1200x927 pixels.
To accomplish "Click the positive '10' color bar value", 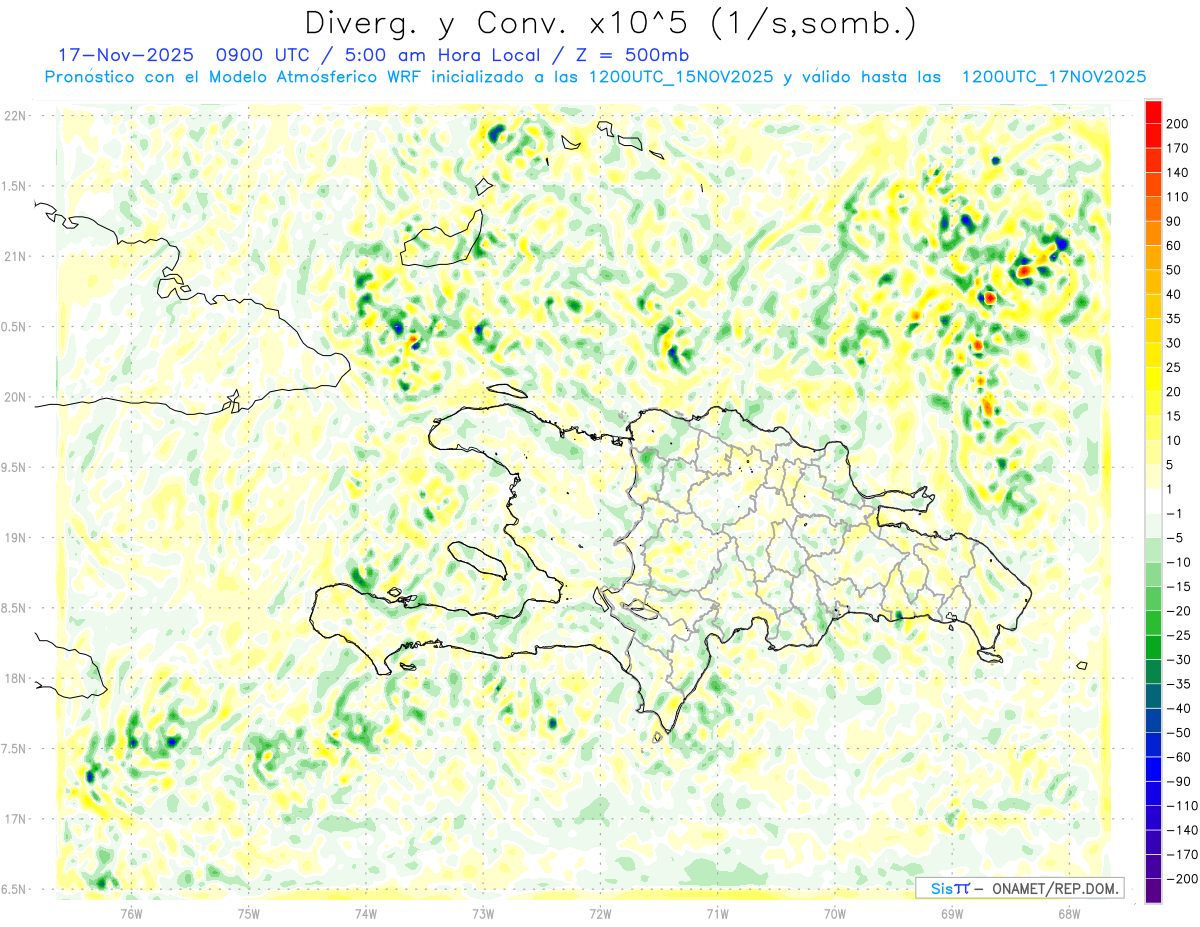I will coord(1174,440).
